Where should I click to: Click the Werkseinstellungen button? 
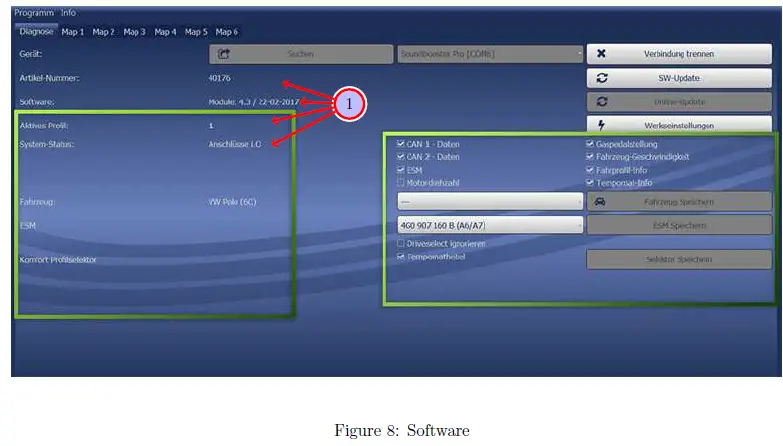pyautogui.click(x=679, y=125)
